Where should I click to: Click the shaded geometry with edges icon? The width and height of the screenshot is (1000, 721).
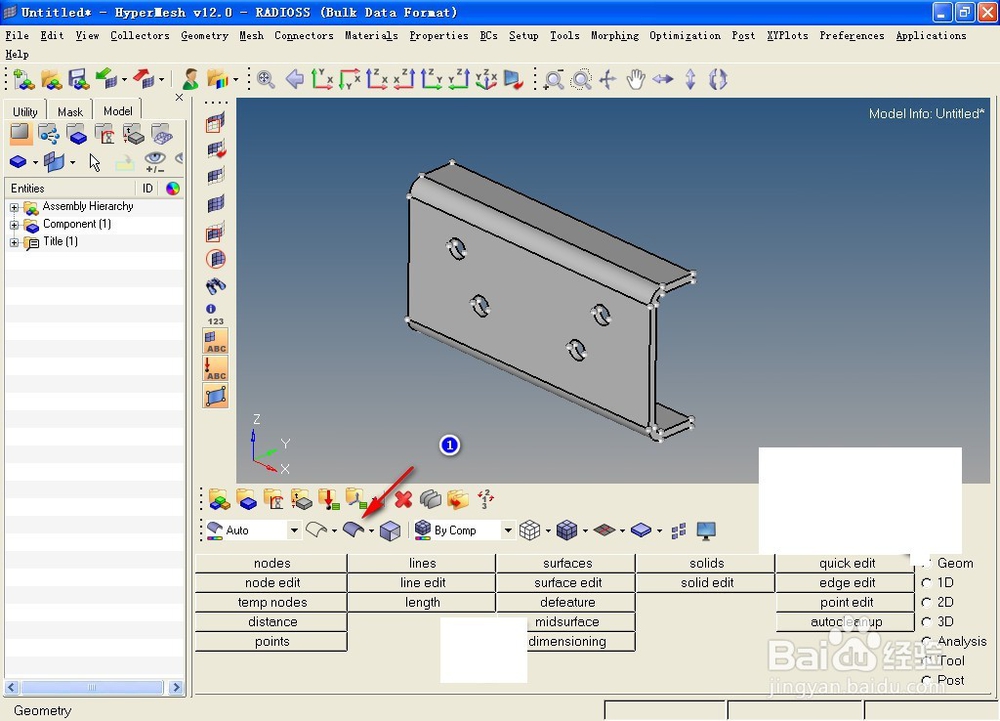(353, 529)
